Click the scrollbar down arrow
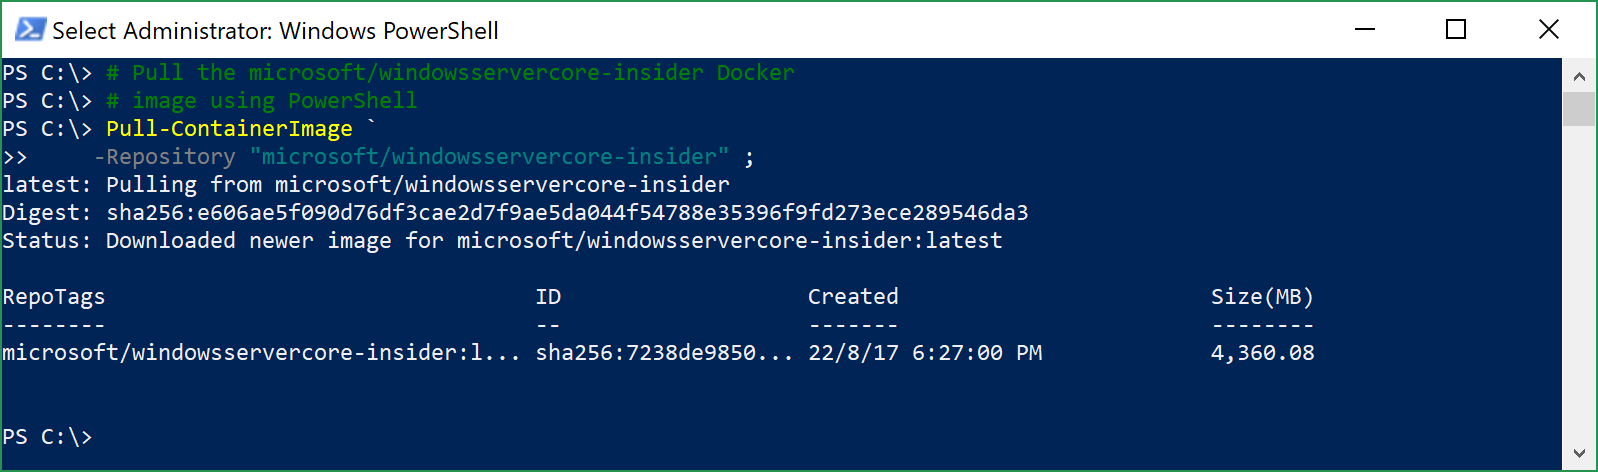The height and width of the screenshot is (472, 1598). coord(1579,453)
